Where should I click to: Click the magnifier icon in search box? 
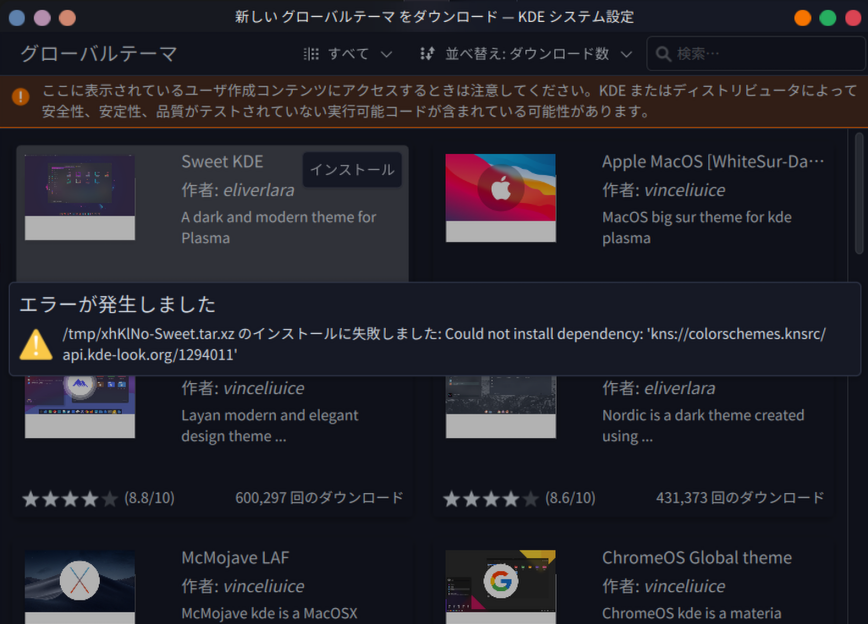click(663, 54)
